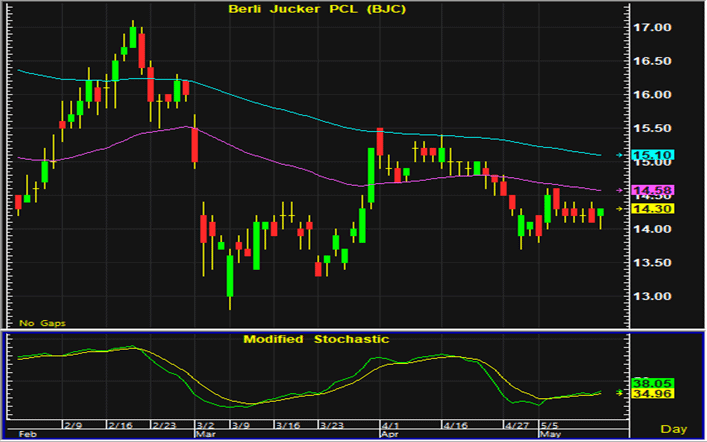Click the Apr month label
707x442 pixels.
click(x=390, y=434)
